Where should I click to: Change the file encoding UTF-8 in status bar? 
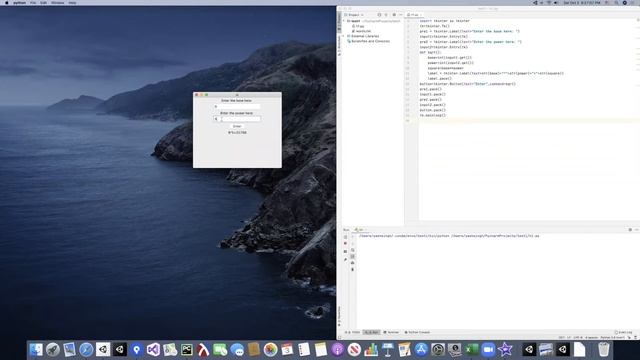coord(578,338)
